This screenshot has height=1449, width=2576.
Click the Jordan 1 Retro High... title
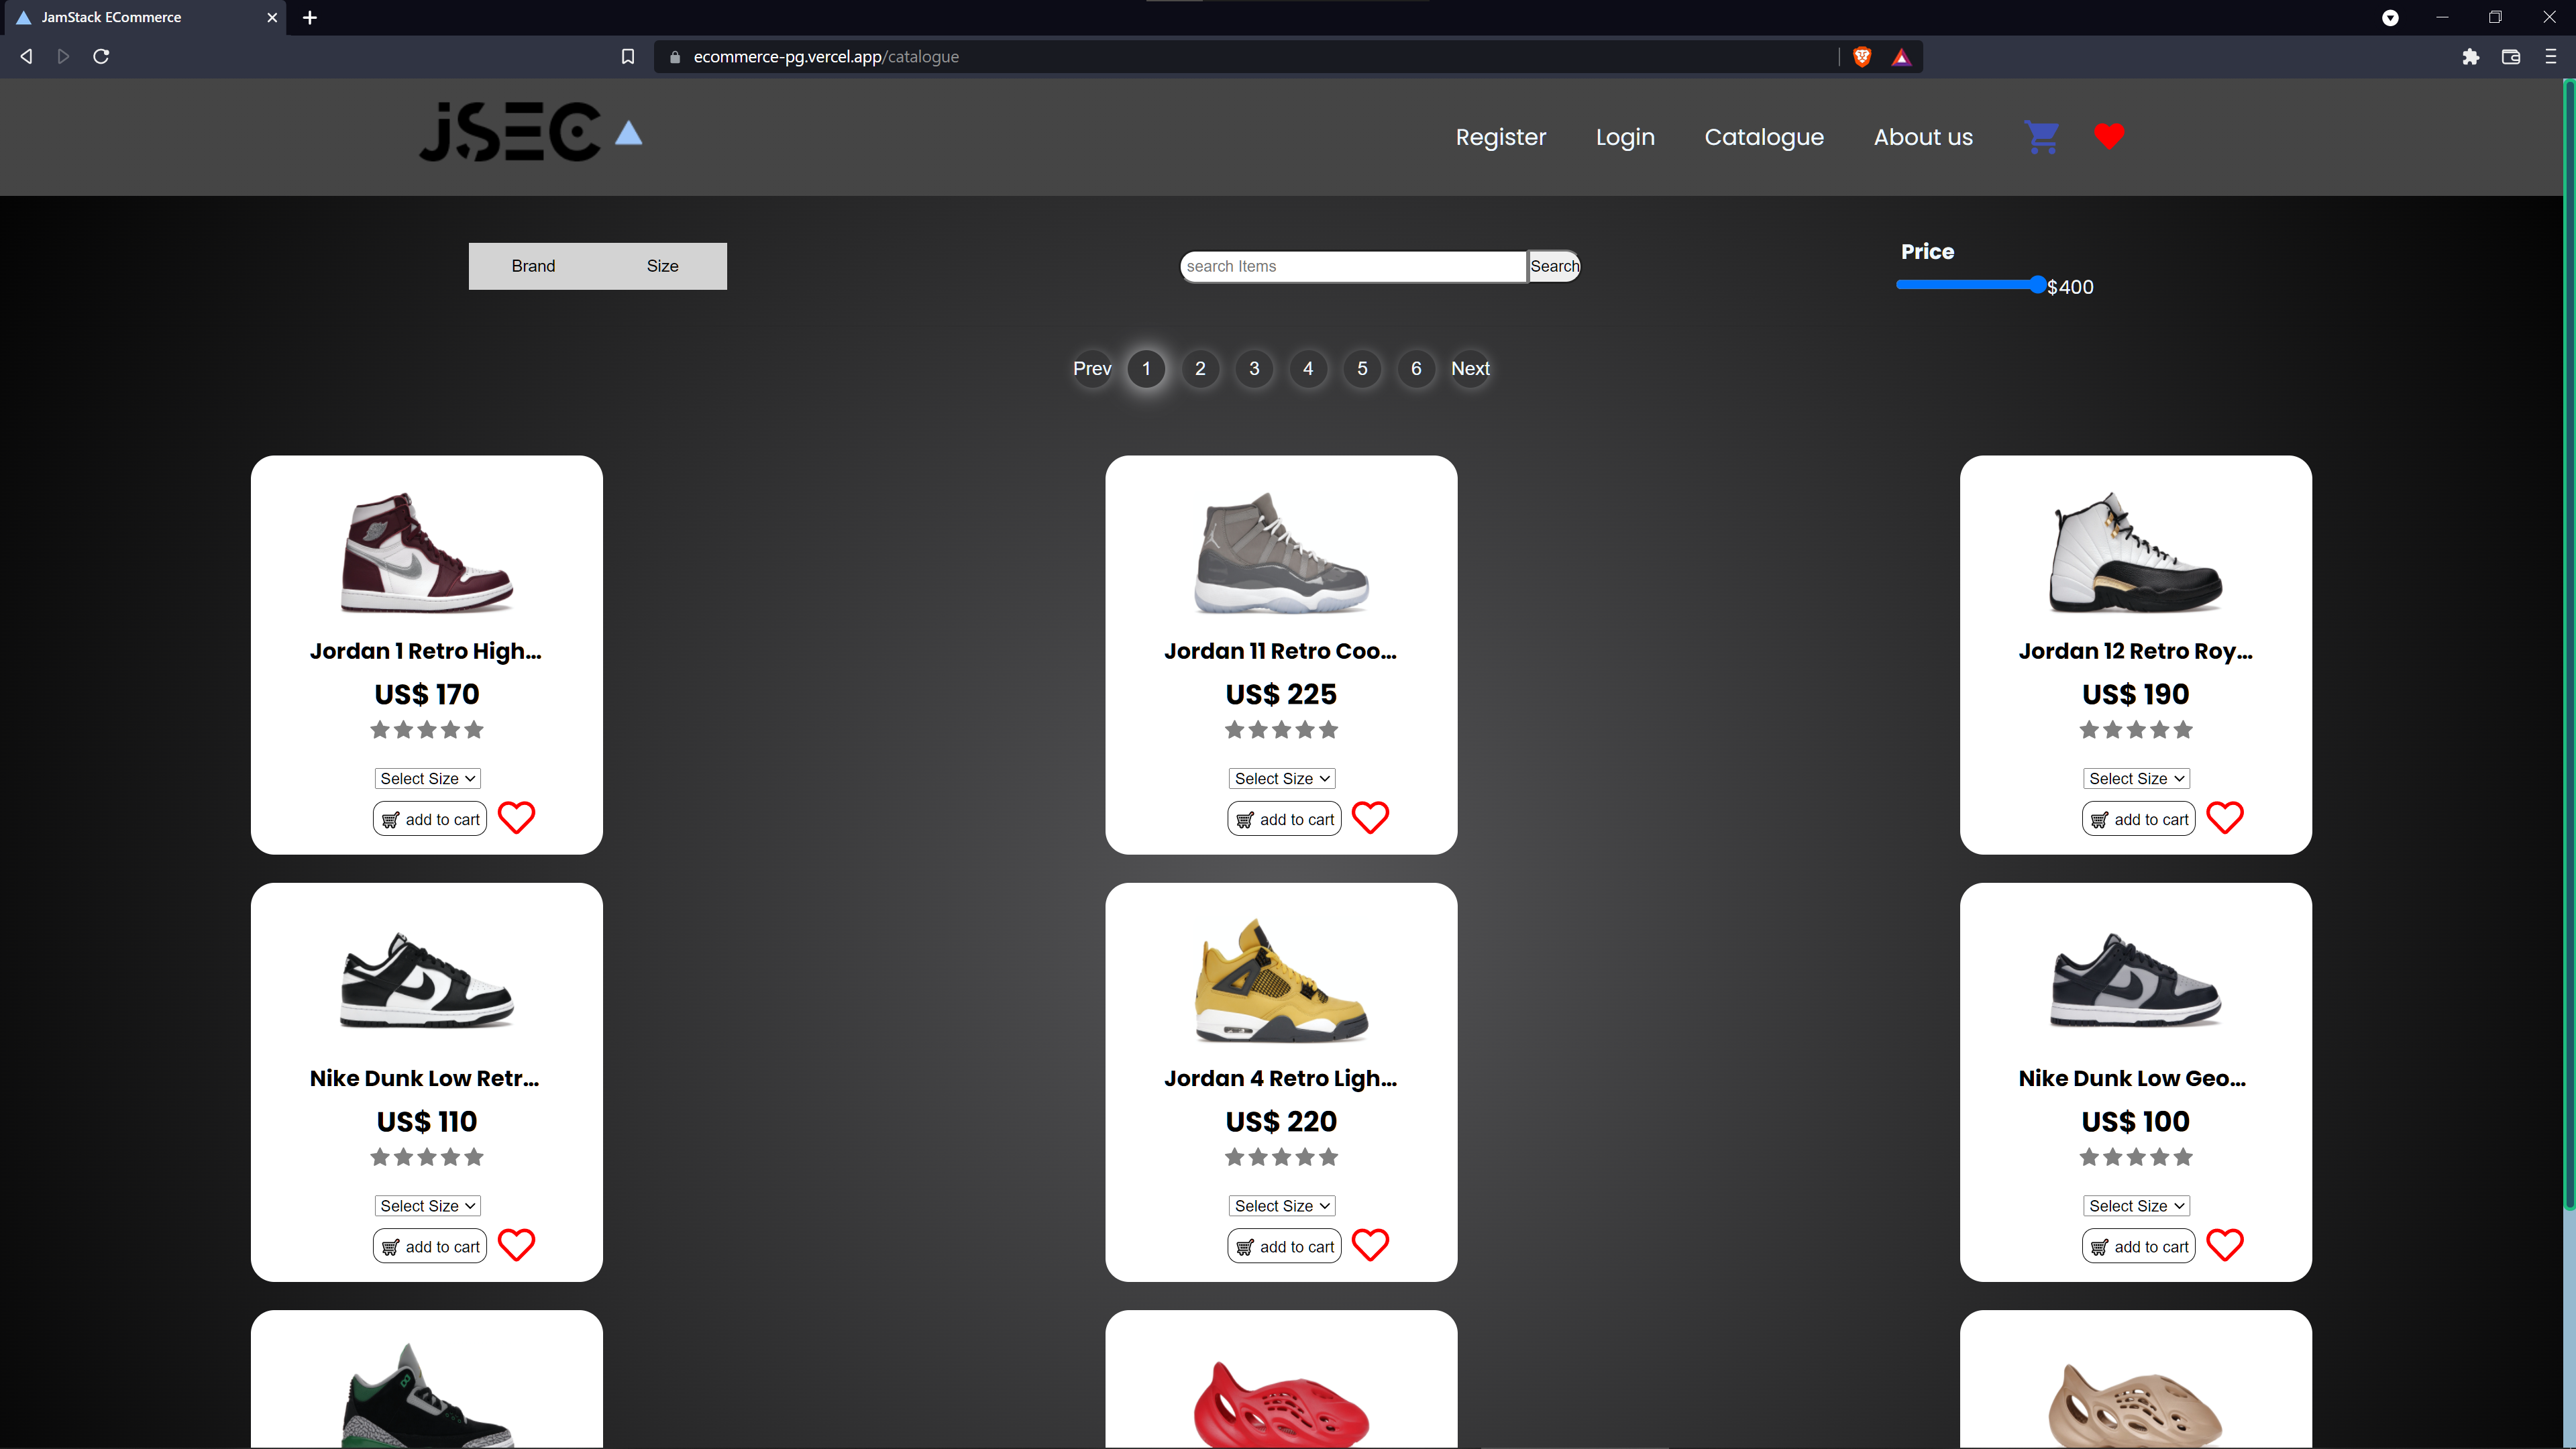point(426,651)
